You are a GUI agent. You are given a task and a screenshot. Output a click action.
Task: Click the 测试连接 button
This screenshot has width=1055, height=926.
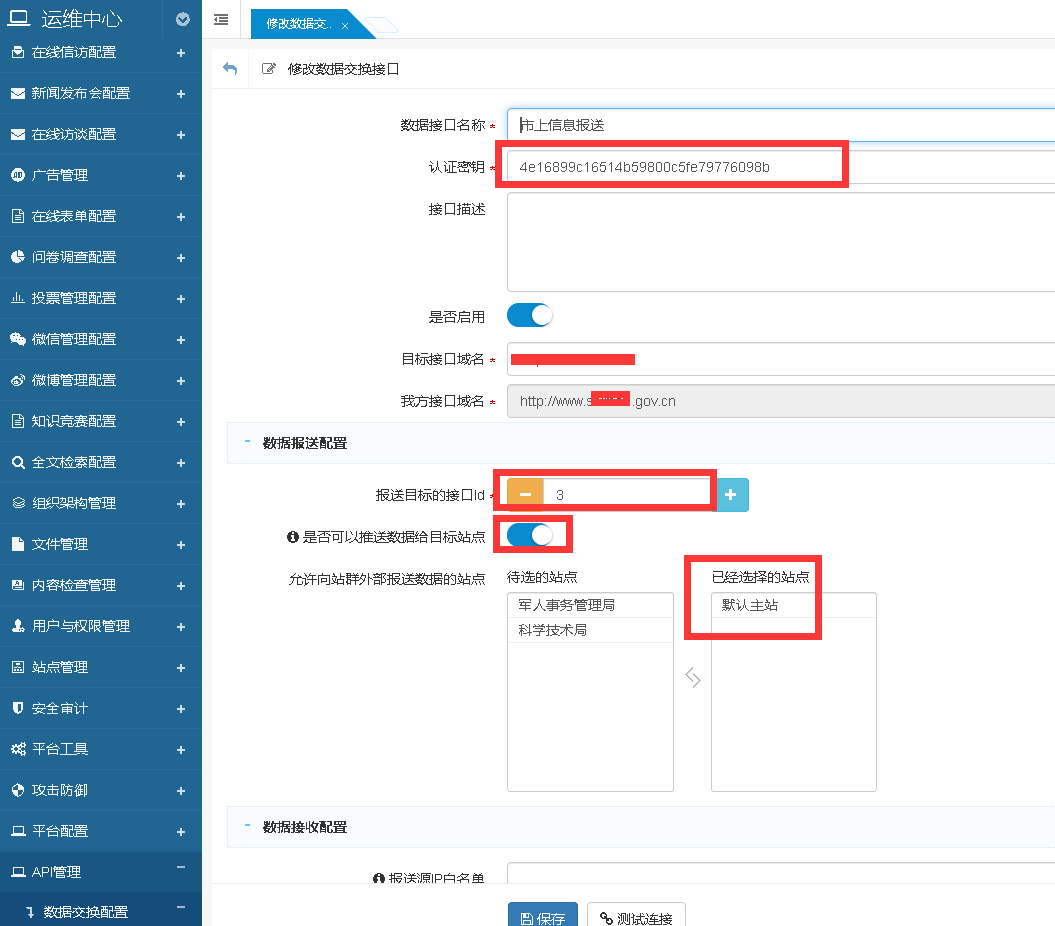(636, 918)
